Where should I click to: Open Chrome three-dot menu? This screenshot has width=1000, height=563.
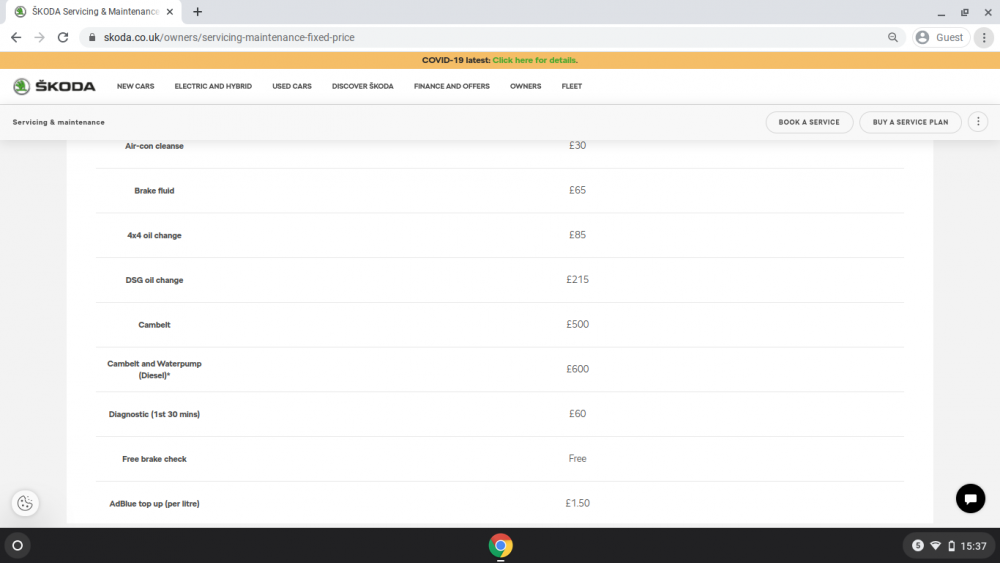click(984, 38)
